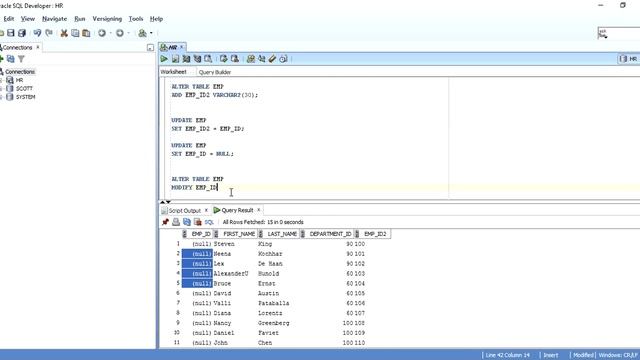Click the SQL Tuning Advisor icon
The height and width of the screenshot is (360, 640).
[208, 59]
